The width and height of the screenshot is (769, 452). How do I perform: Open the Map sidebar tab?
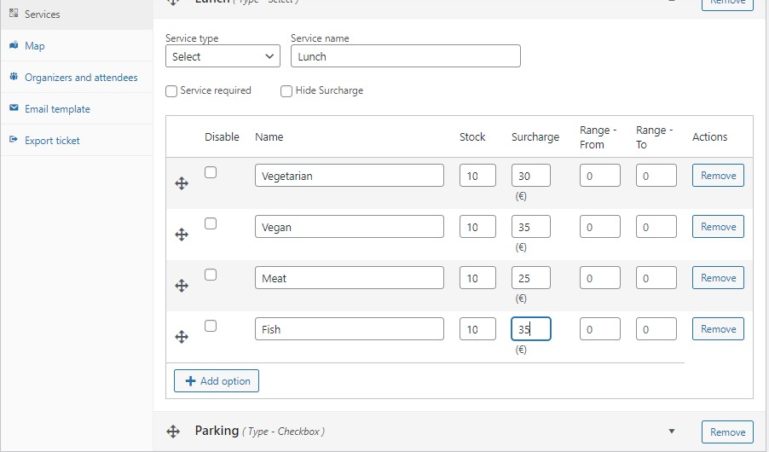click(x=77, y=46)
